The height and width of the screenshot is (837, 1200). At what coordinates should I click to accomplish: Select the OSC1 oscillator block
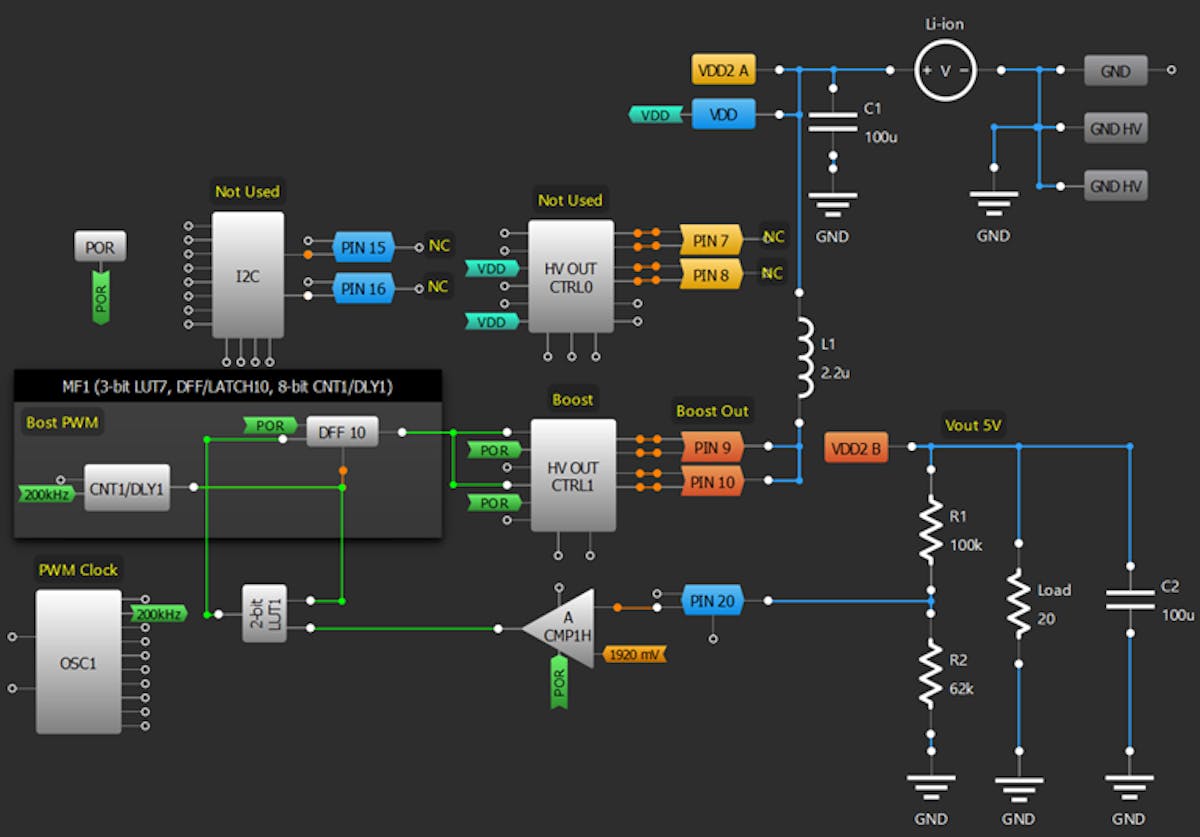coord(77,660)
